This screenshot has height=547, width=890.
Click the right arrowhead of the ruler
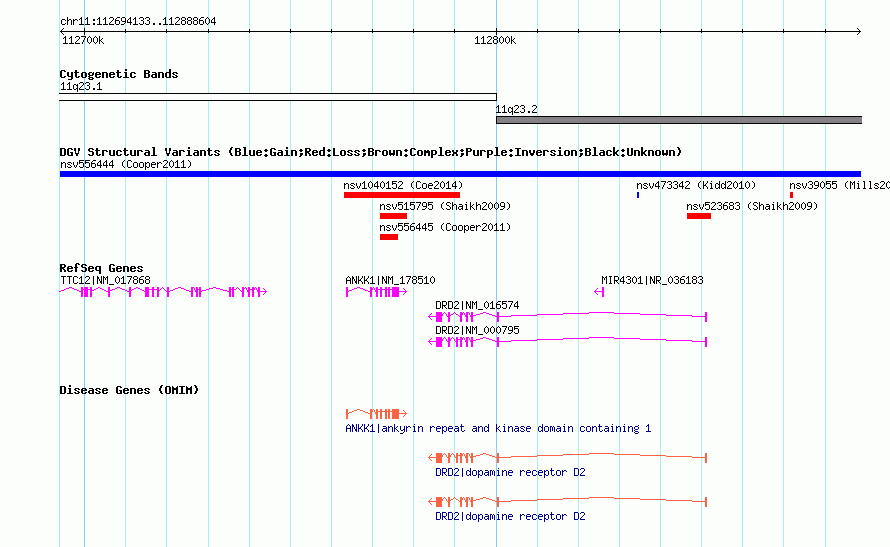(859, 32)
